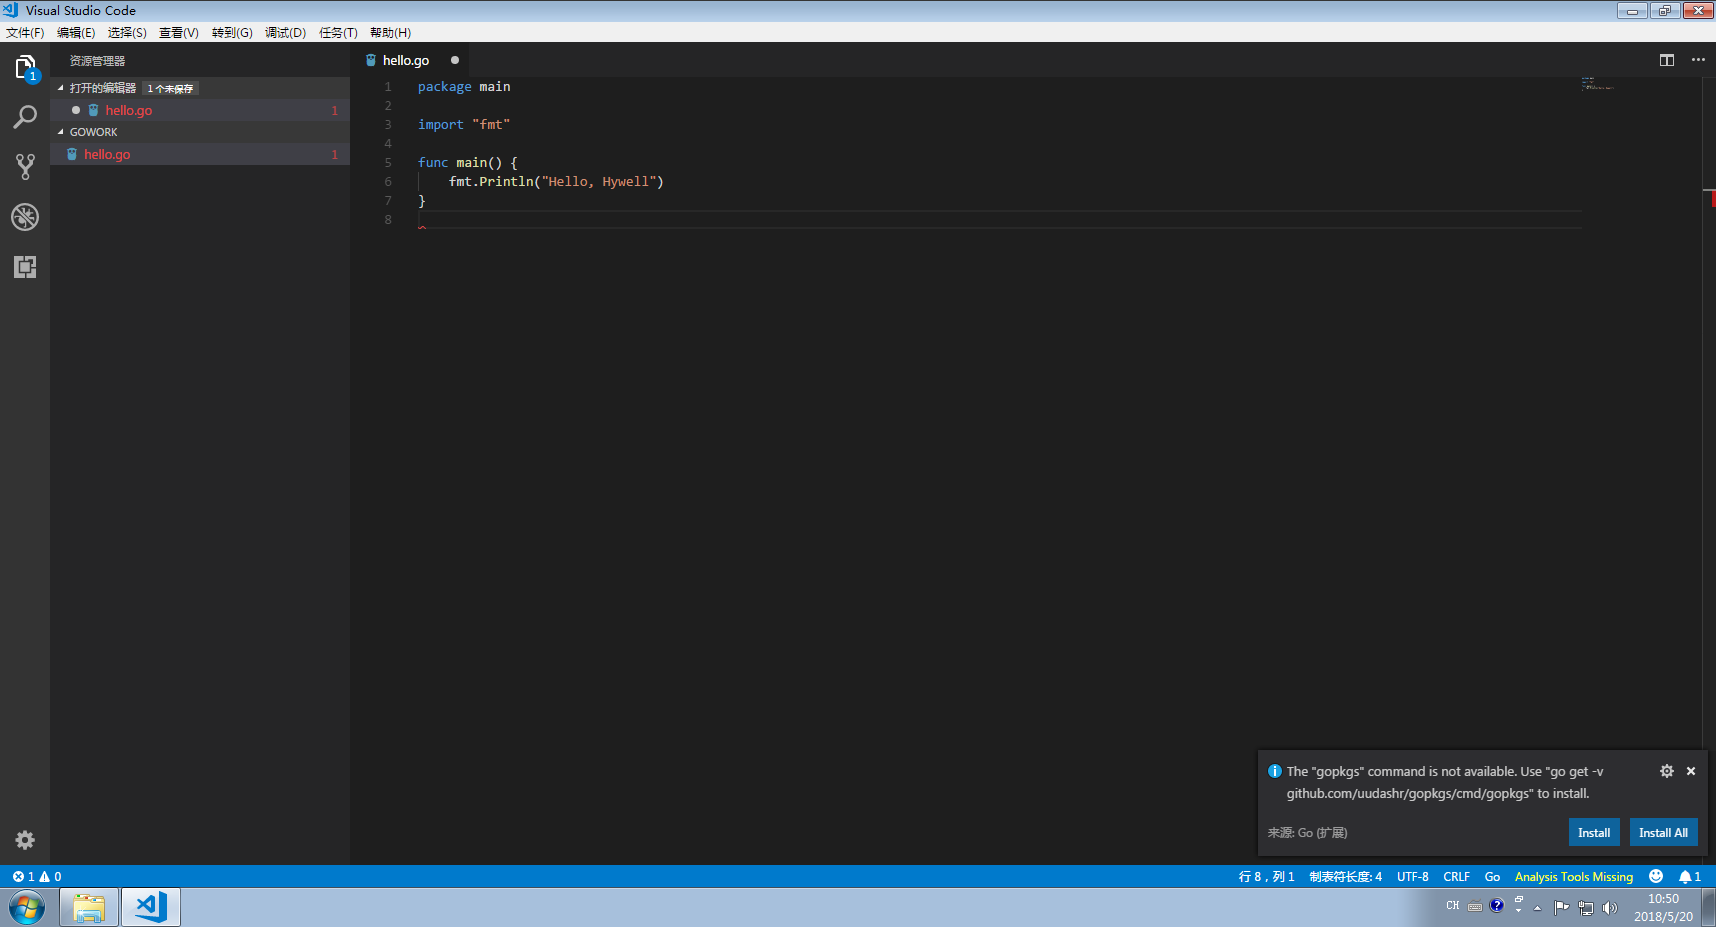Select the hello.go editor tab
Screen dimensions: 1716x927
[403, 60]
